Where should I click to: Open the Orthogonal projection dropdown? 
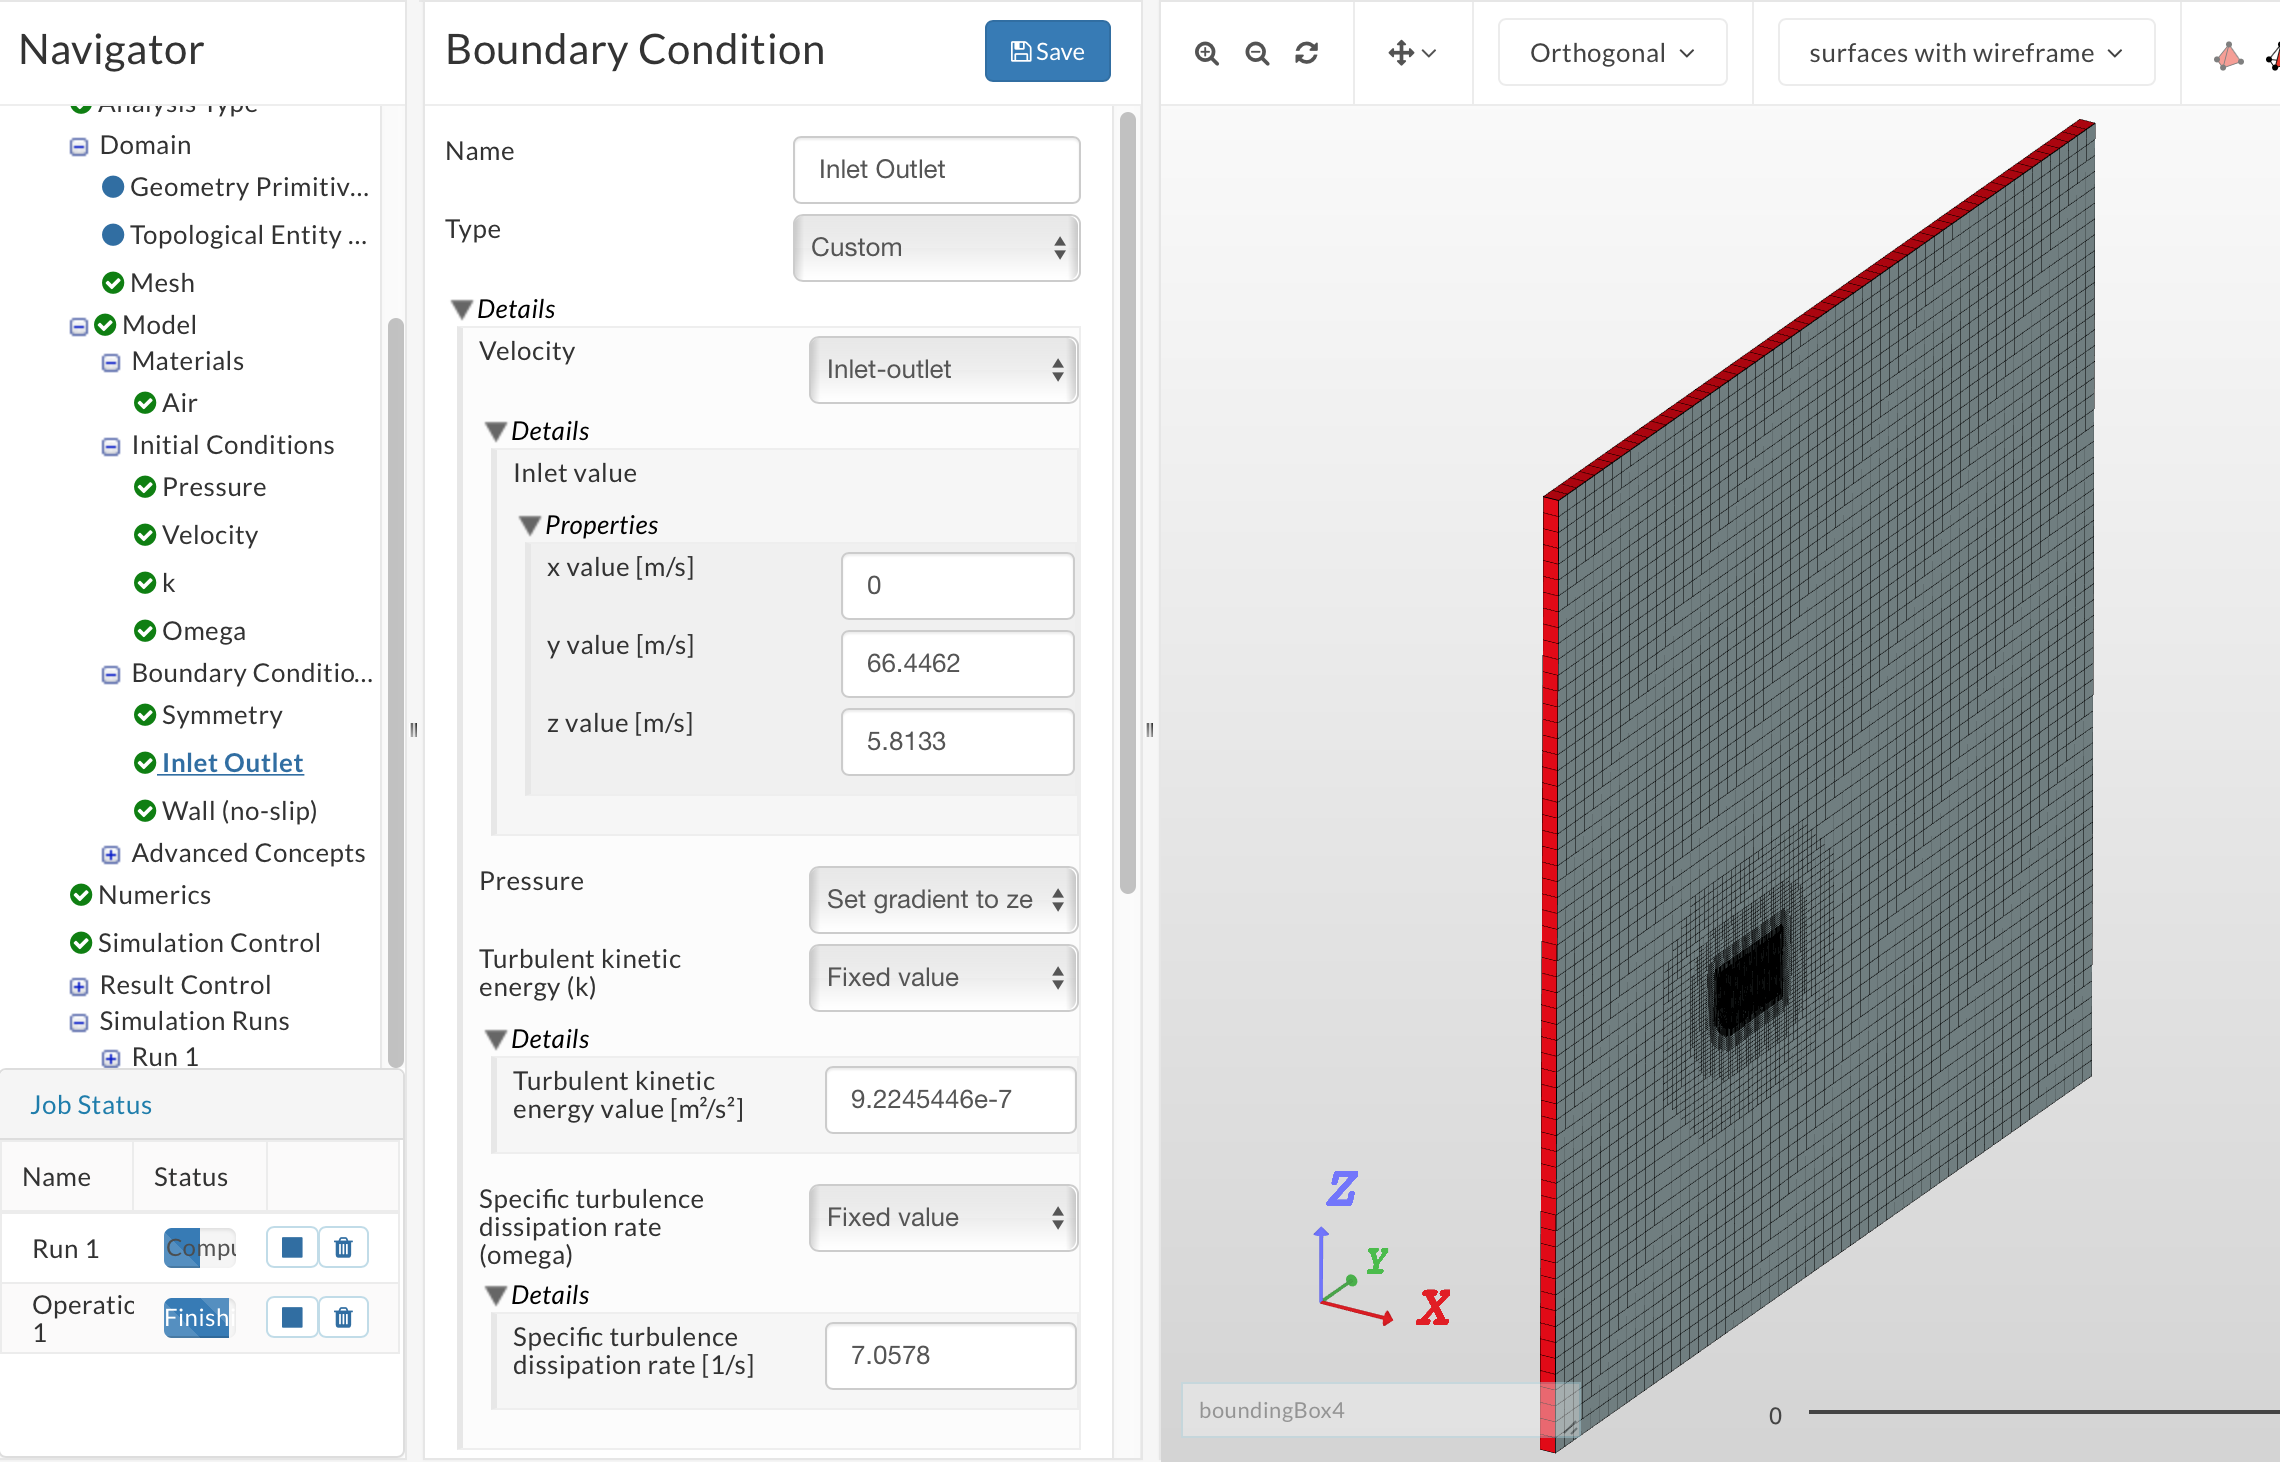point(1611,53)
